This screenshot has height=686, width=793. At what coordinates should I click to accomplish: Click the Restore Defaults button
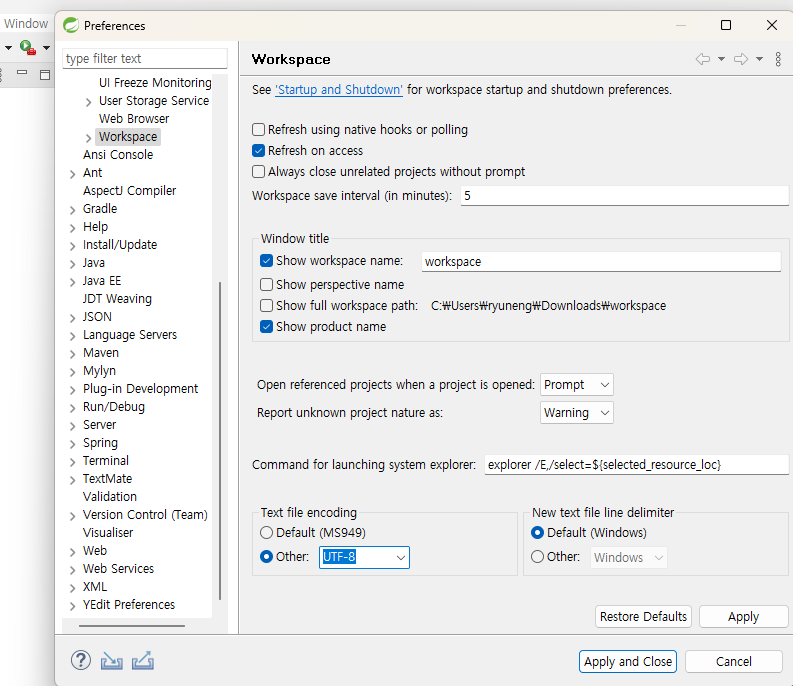pyautogui.click(x=643, y=616)
